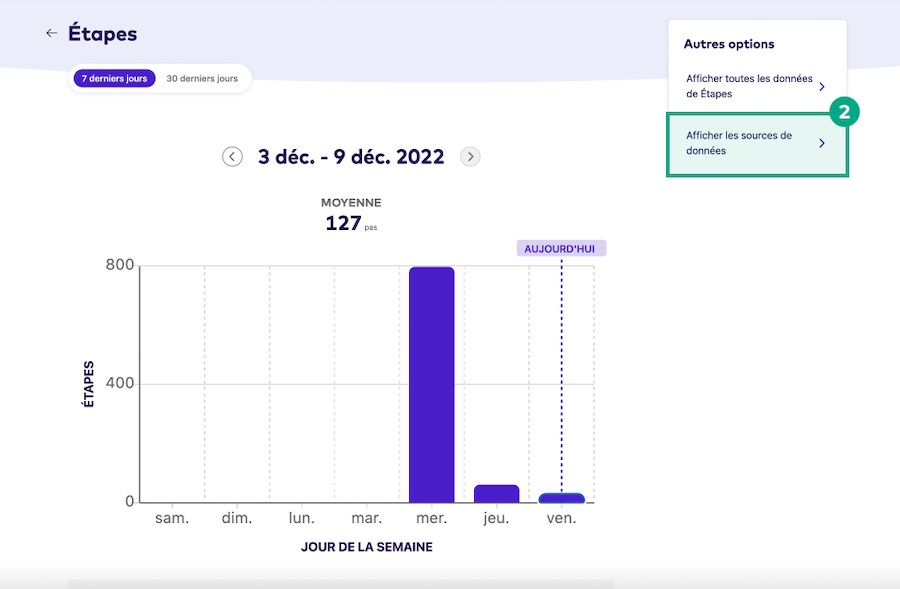Click the sam. label on the axis

(x=173, y=519)
